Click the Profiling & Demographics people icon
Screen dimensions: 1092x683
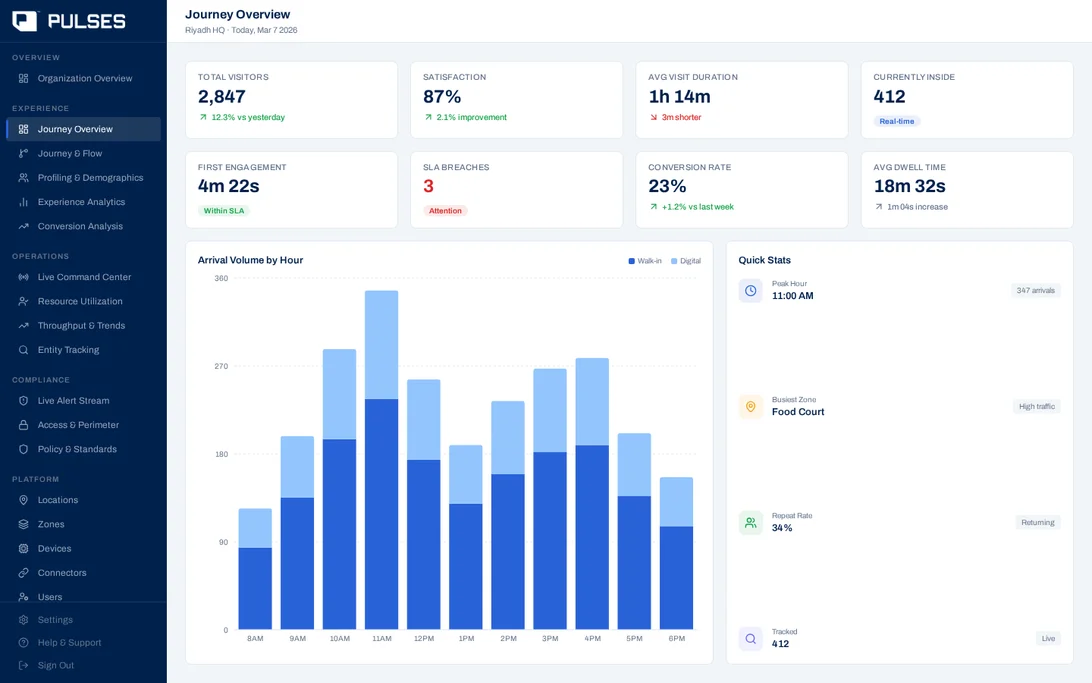pos(23,178)
